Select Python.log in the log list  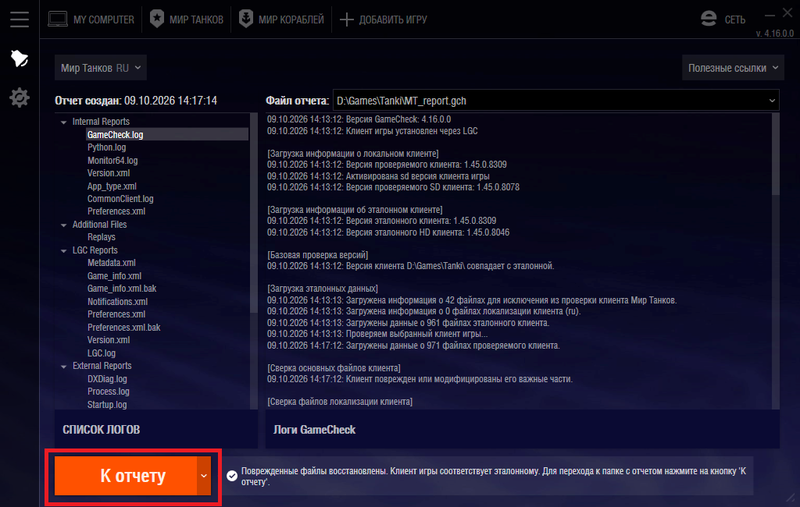point(107,147)
